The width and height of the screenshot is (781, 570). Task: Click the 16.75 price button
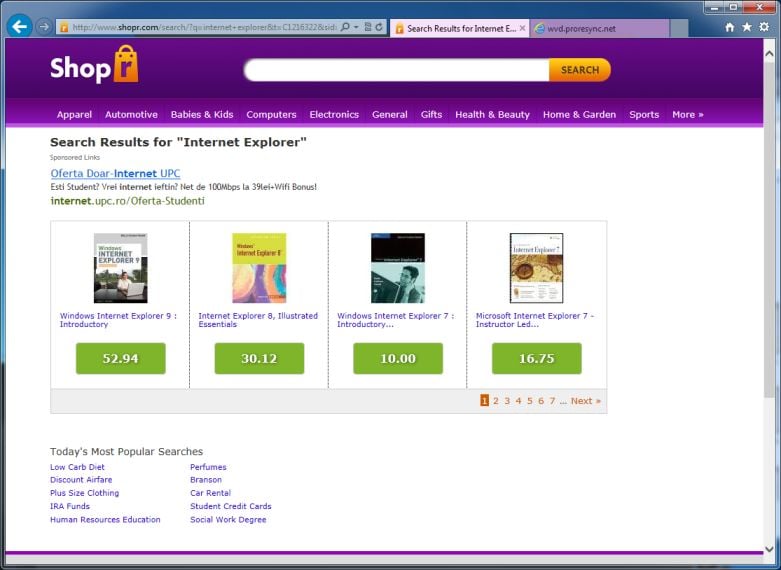(536, 358)
